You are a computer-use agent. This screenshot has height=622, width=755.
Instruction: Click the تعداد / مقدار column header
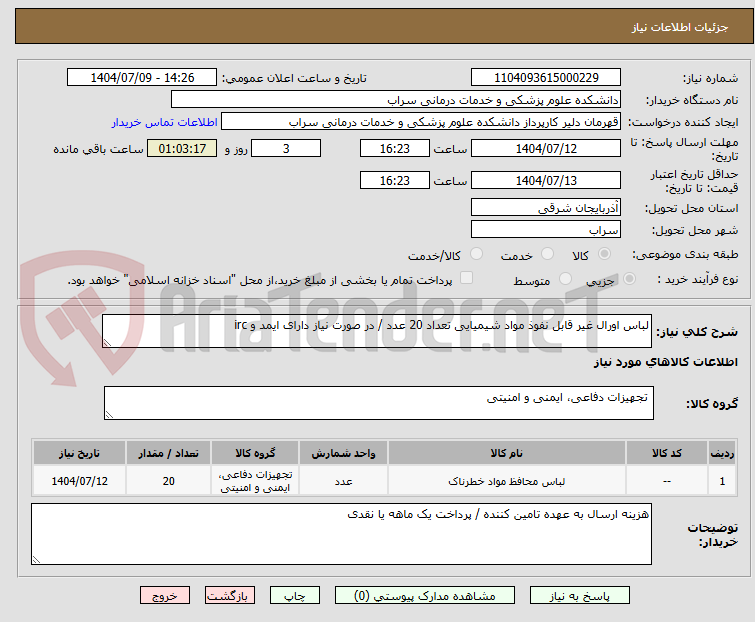169,453
